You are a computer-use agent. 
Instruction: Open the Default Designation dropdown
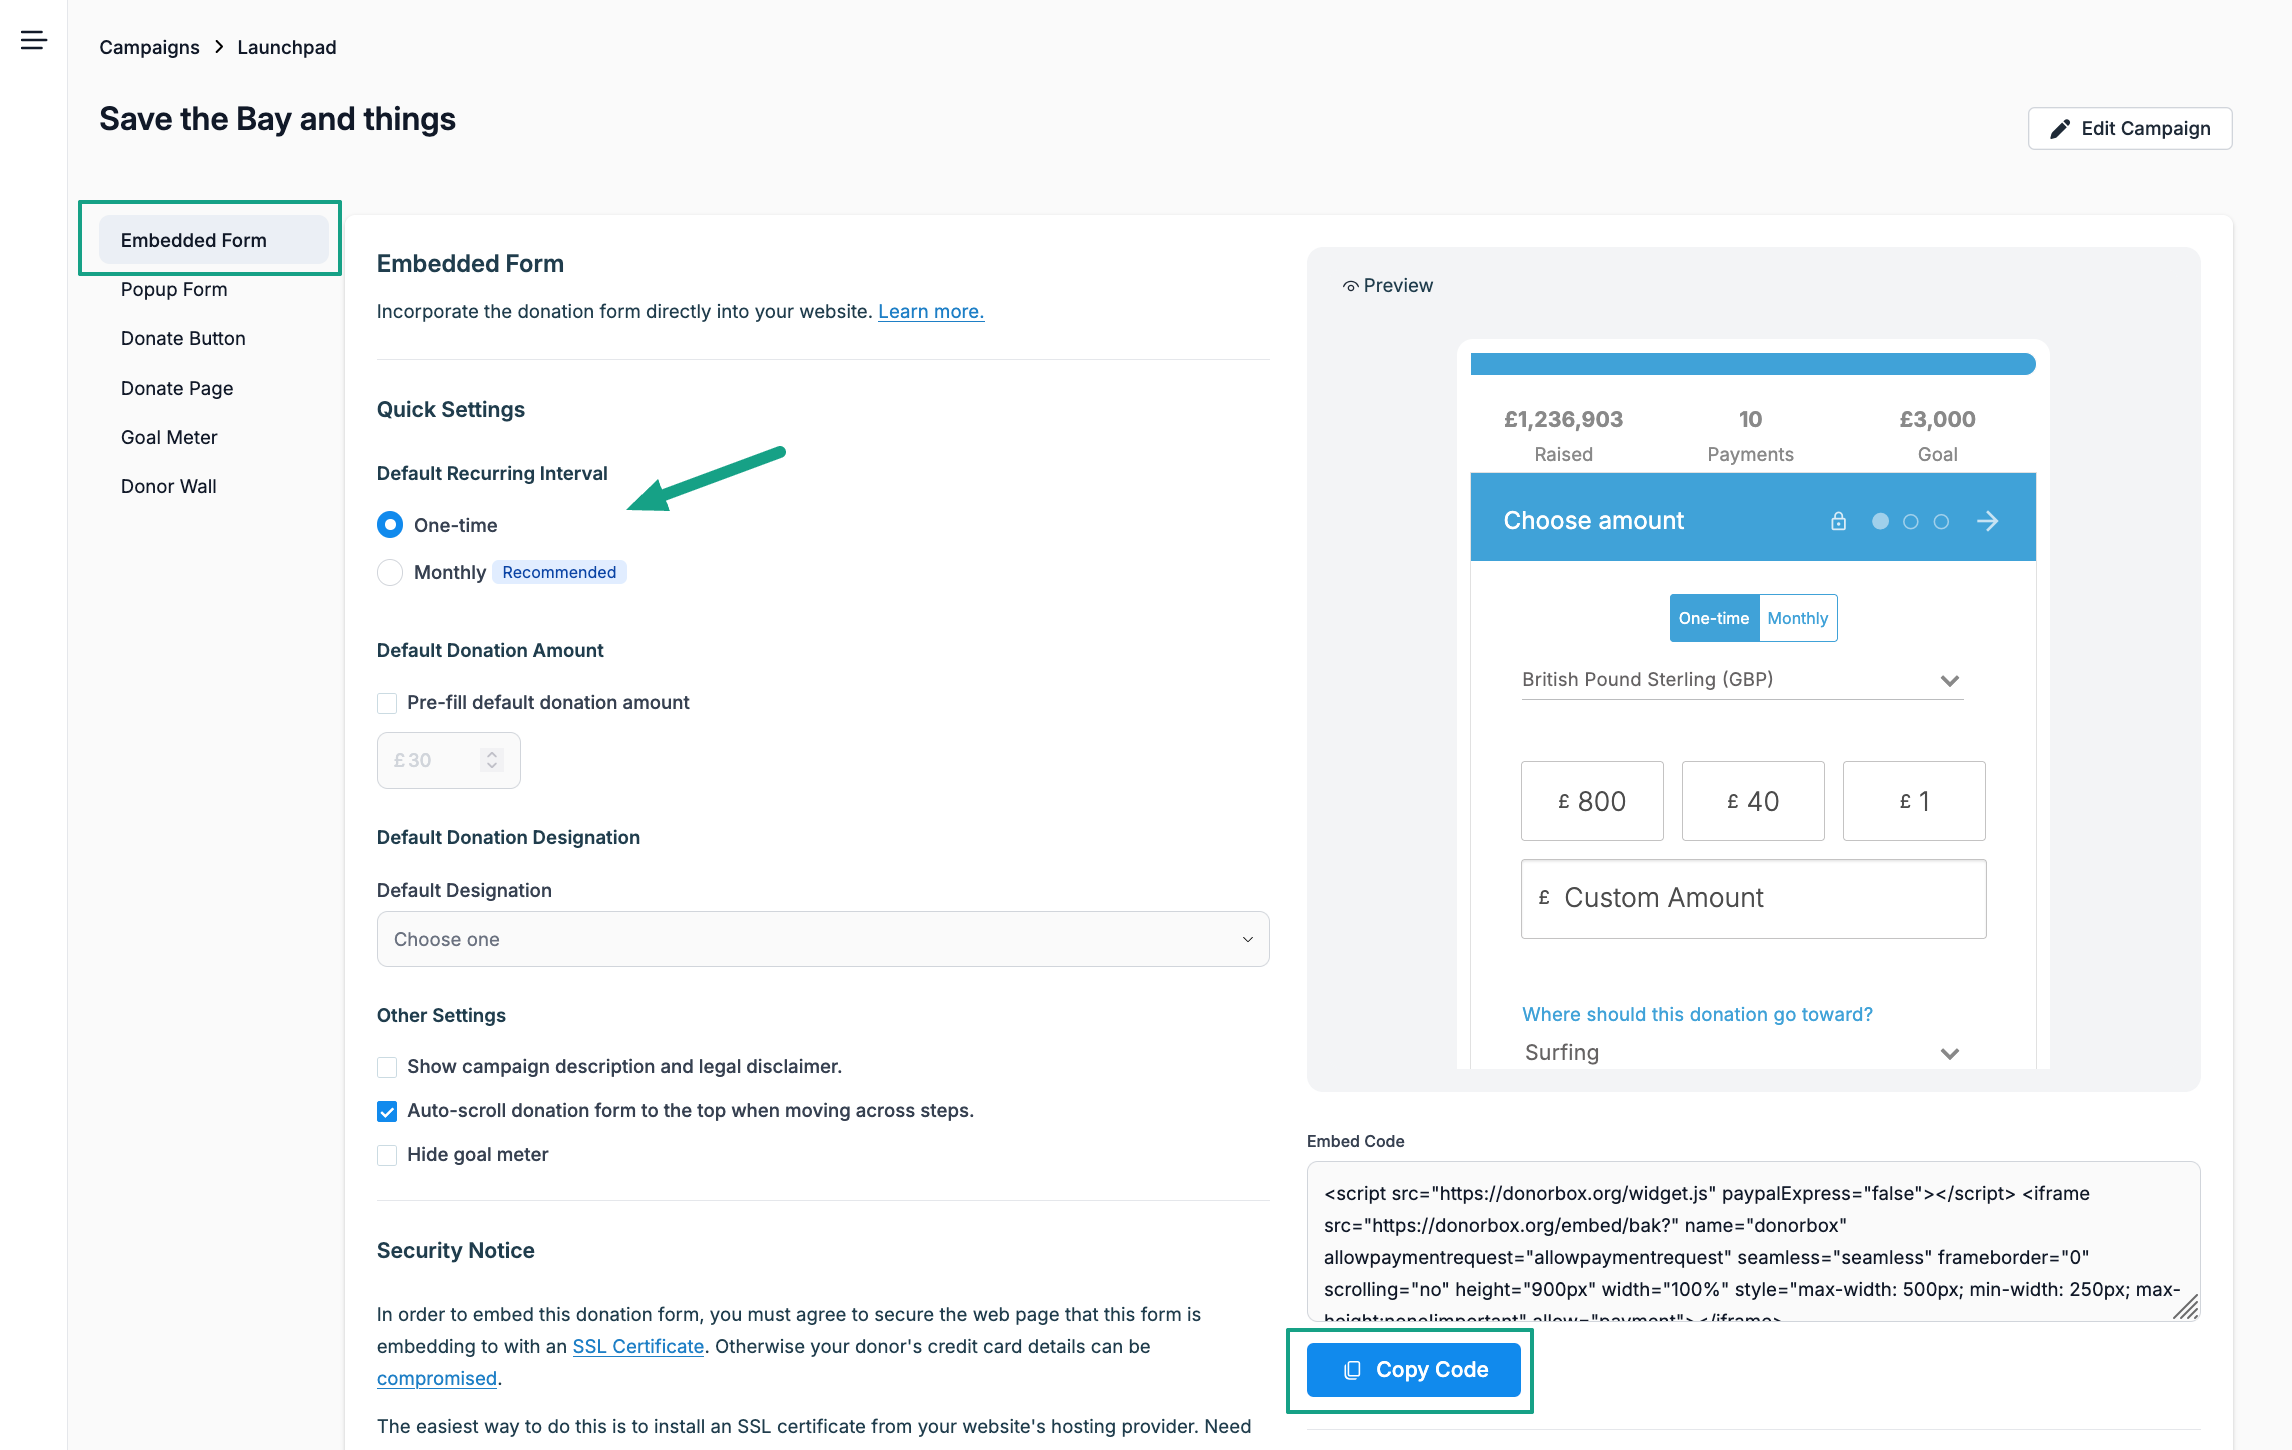click(822, 939)
